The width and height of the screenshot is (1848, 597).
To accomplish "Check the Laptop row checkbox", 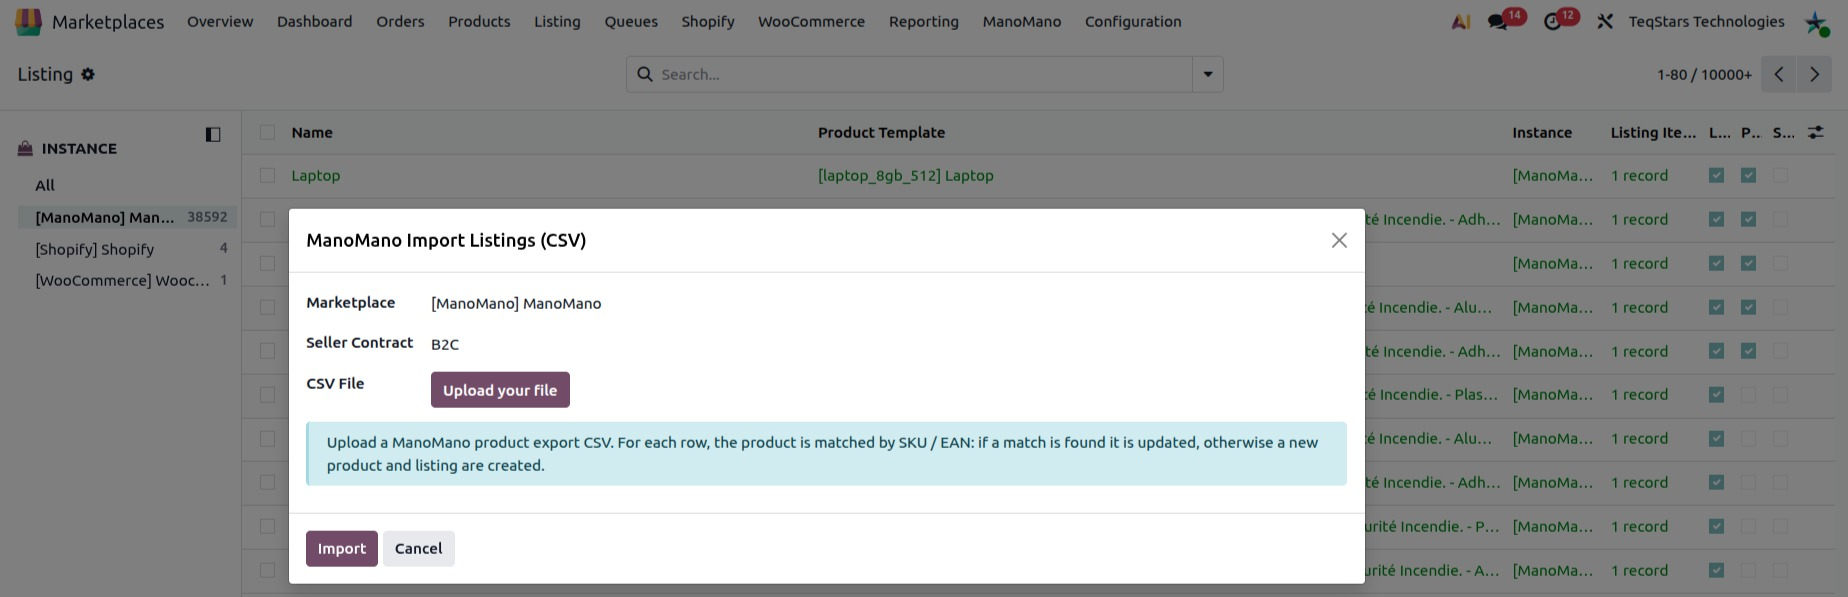I will (x=267, y=175).
